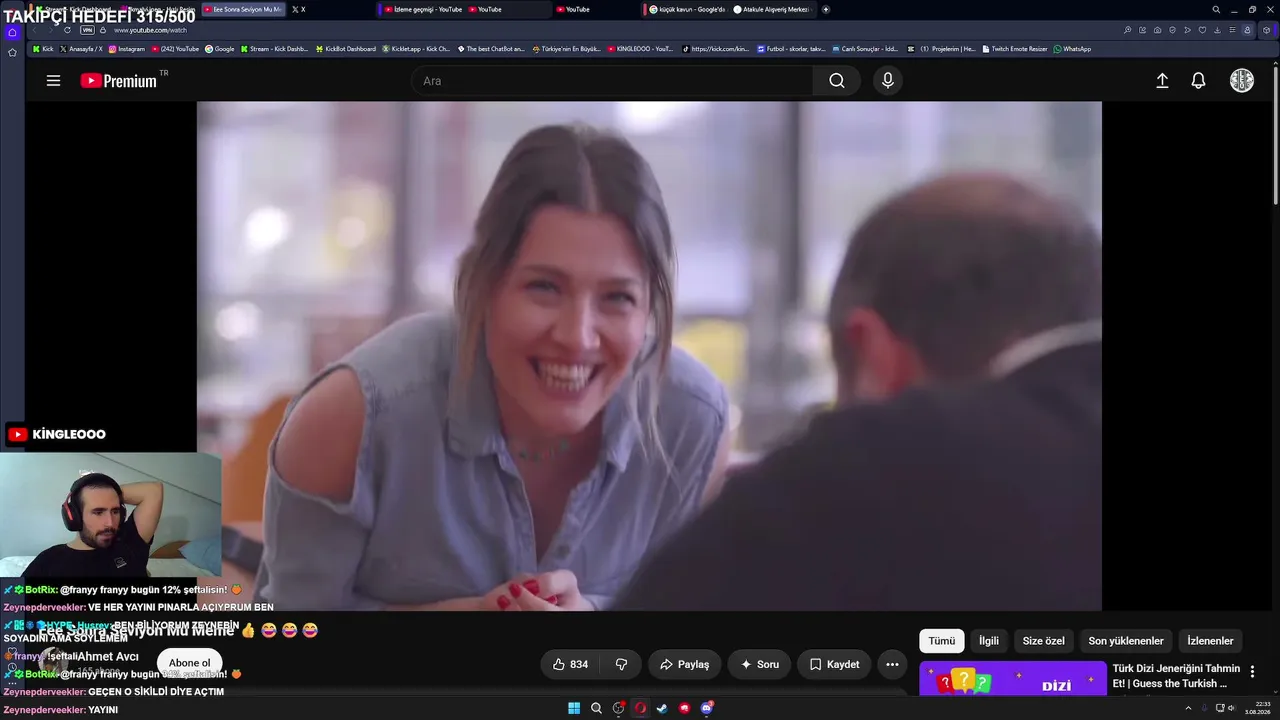Select the 'Size özel' filter chip
Image resolution: width=1280 pixels, height=720 pixels.
1043,641
